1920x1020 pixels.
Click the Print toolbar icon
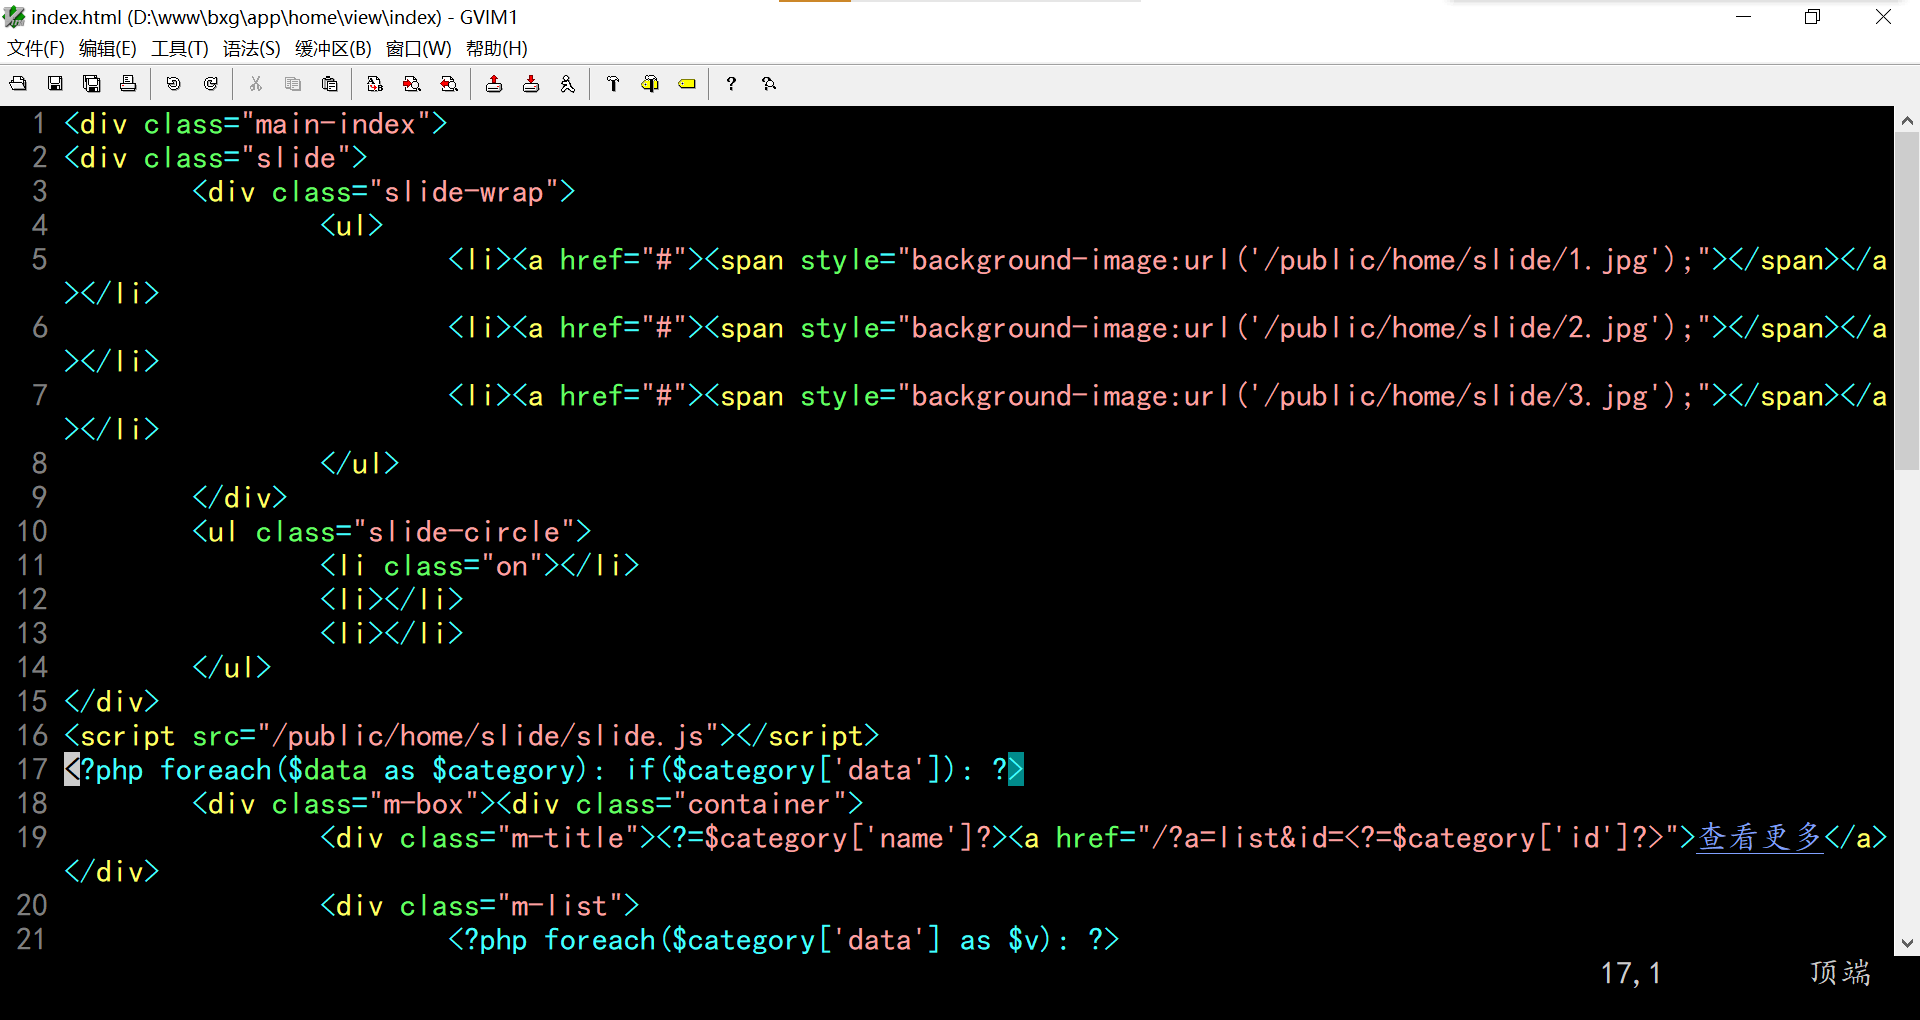point(128,84)
